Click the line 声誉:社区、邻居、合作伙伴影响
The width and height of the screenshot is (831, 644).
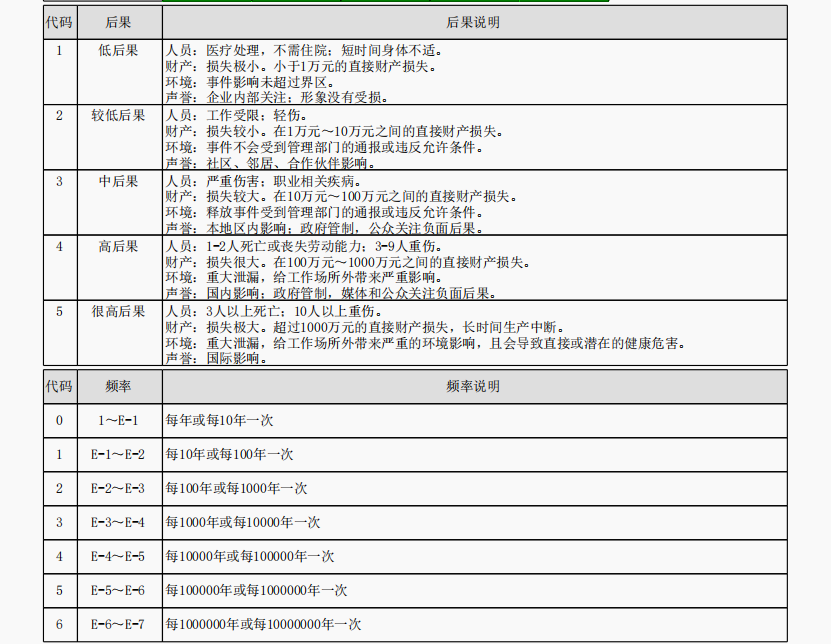(x=270, y=163)
